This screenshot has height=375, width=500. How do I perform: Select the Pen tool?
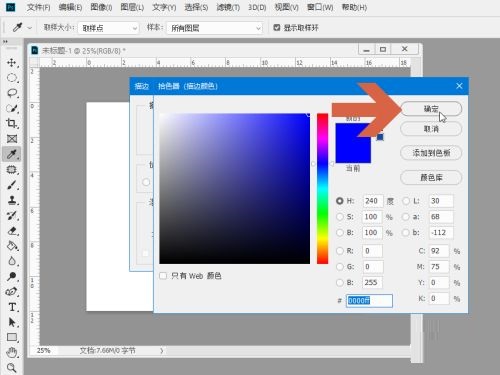point(12,292)
